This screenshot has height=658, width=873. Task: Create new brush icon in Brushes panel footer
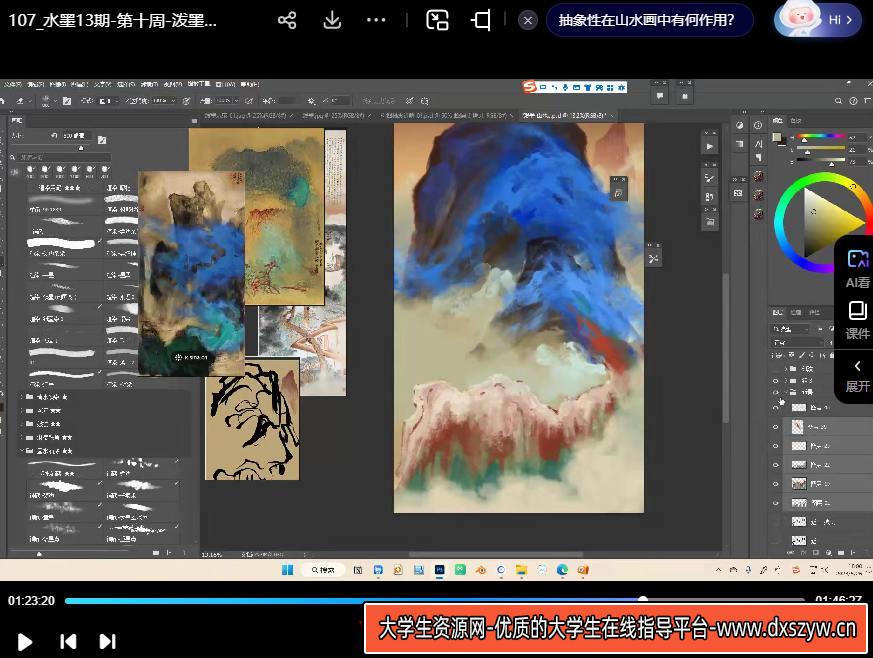pyautogui.click(x=169, y=553)
